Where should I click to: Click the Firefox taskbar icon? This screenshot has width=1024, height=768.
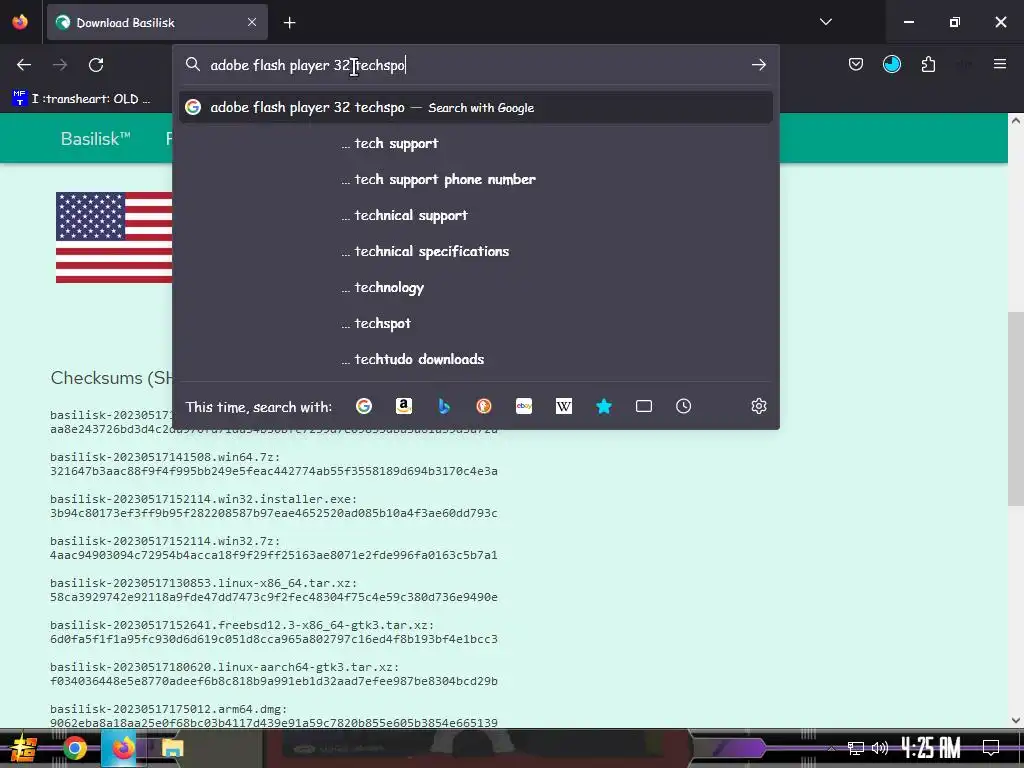121,748
